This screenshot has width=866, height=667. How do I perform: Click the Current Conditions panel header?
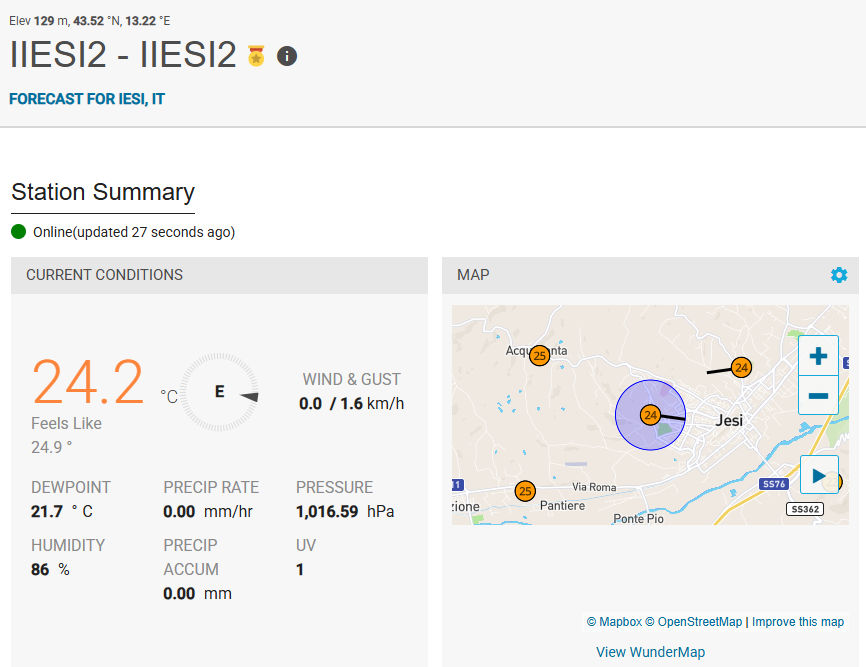coord(219,275)
